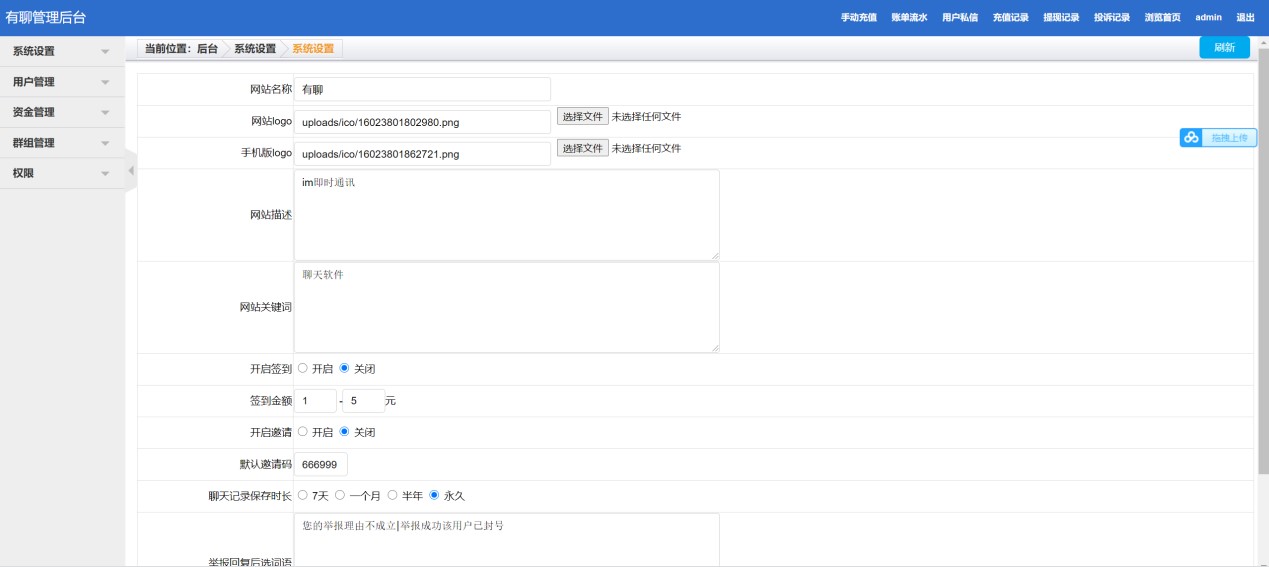1269x567 pixels.
Task: Choose 半年 for chat record retention
Action: pos(393,495)
